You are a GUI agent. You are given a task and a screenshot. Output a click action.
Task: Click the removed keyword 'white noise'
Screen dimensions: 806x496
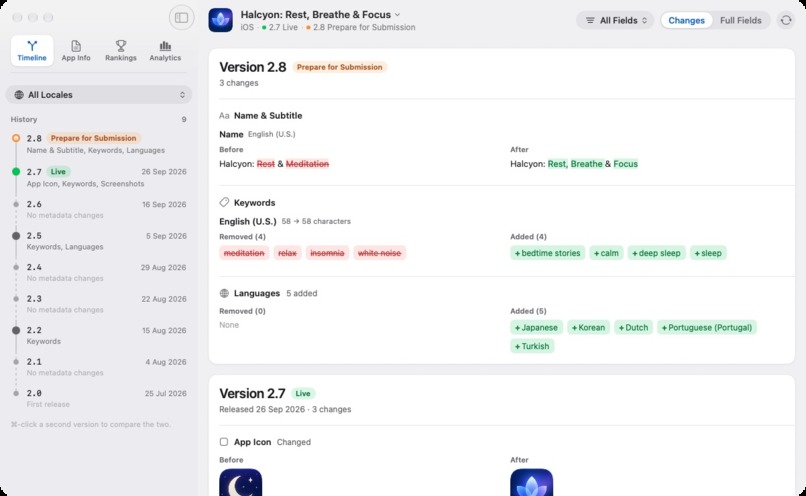[379, 253]
